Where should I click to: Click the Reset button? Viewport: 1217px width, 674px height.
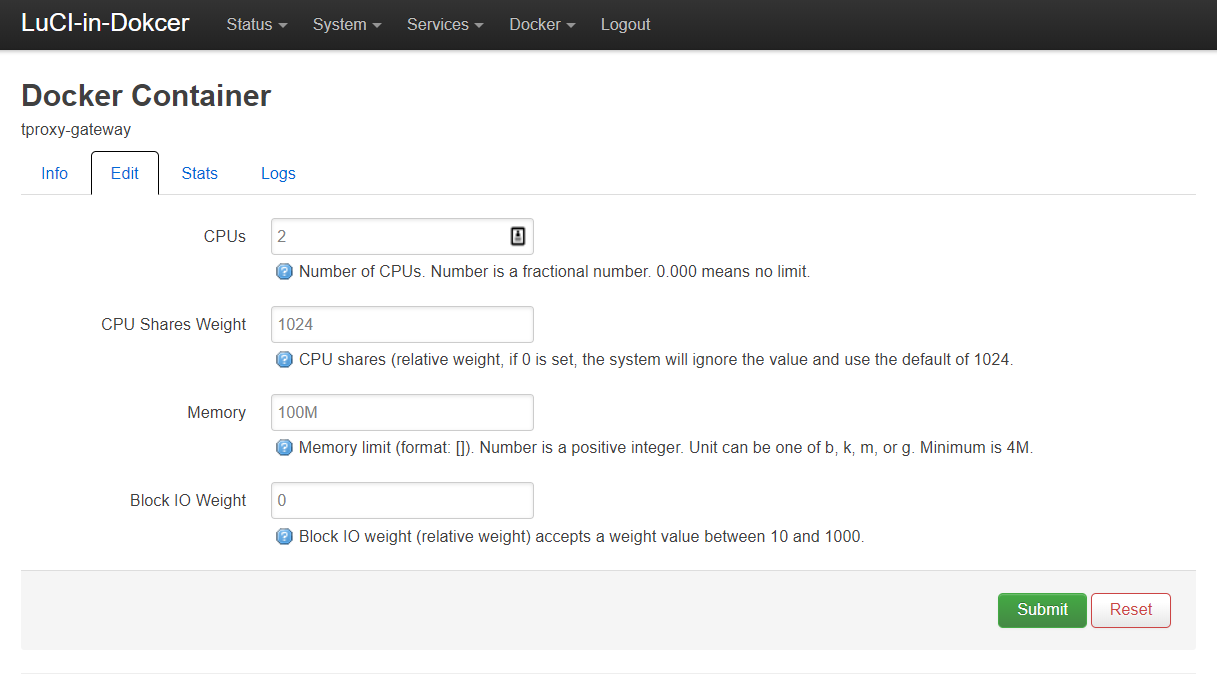pyautogui.click(x=1130, y=610)
